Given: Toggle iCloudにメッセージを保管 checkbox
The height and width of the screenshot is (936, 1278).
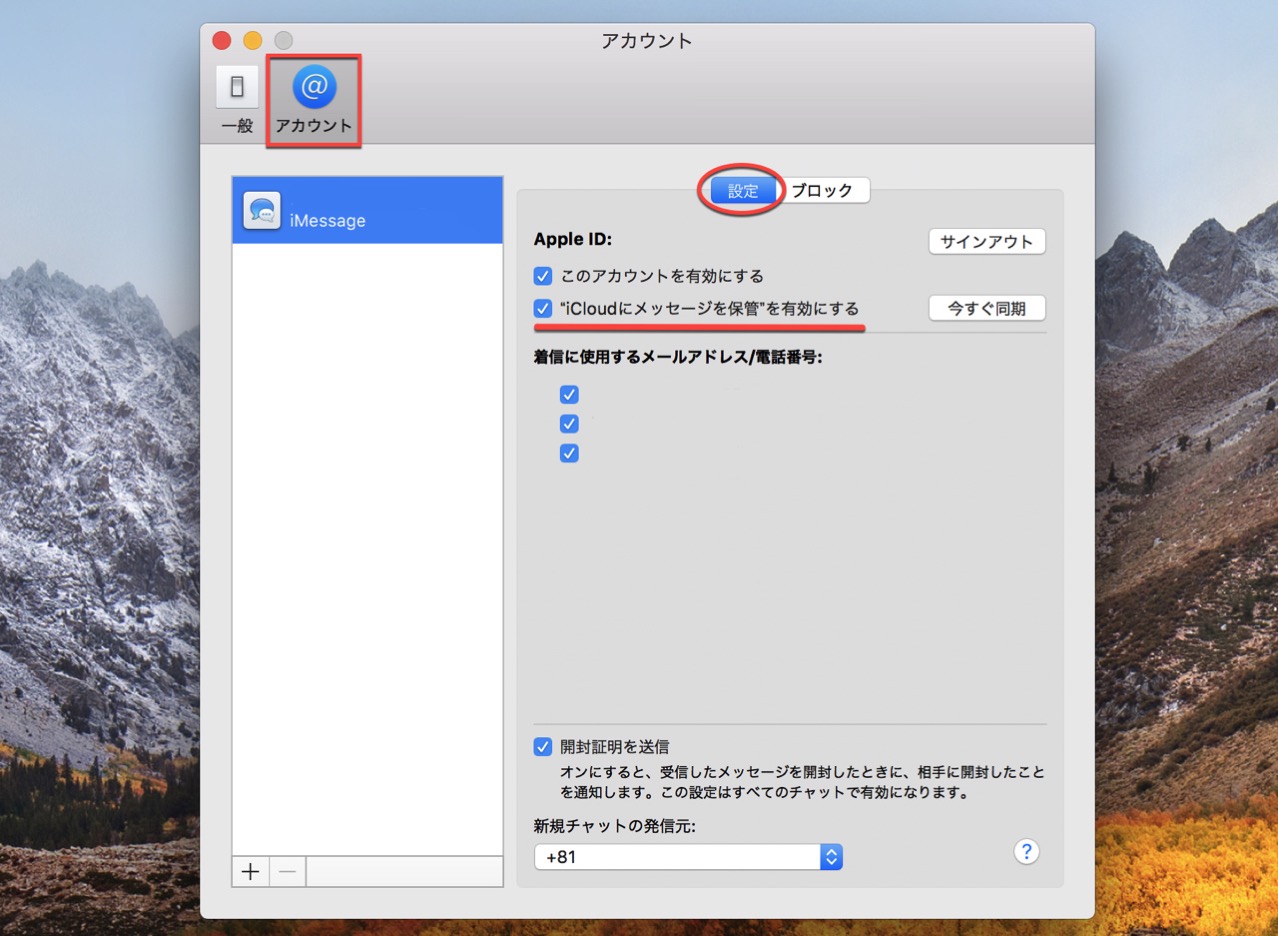Looking at the screenshot, I should [x=543, y=308].
